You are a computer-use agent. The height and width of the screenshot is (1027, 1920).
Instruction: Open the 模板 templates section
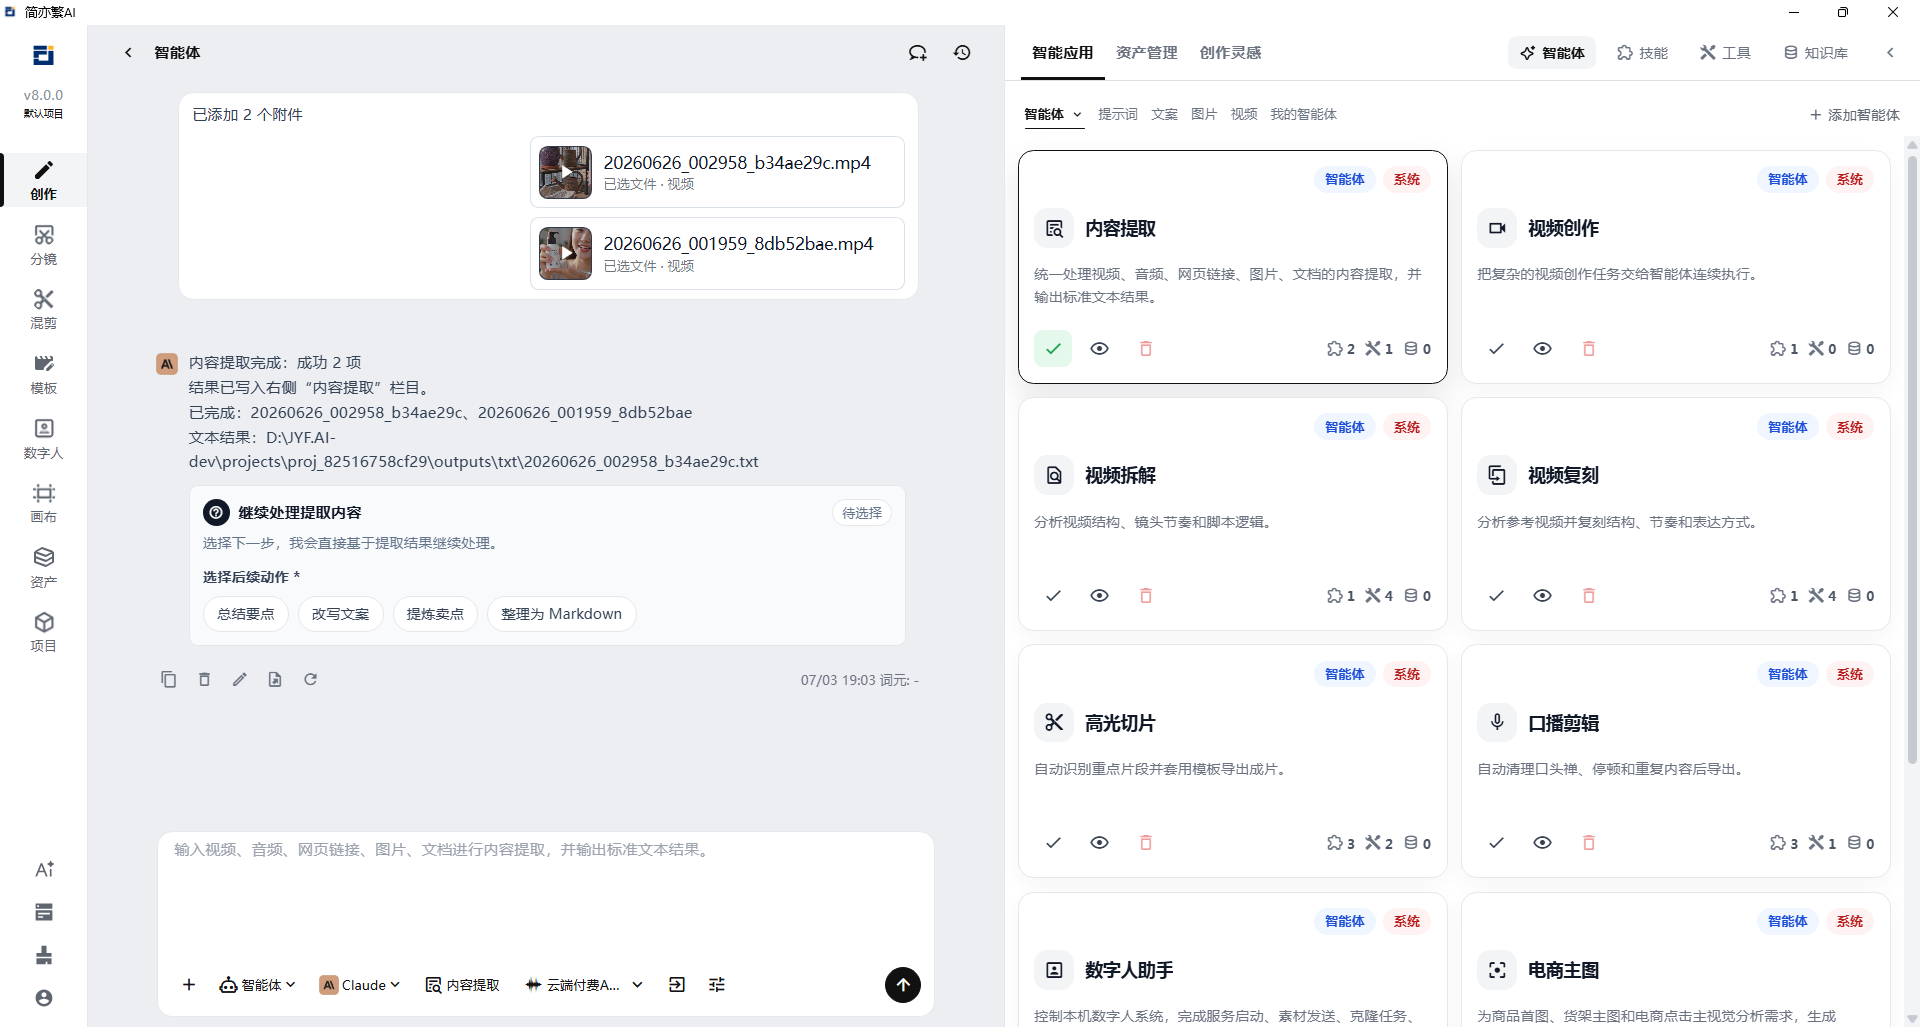point(43,374)
